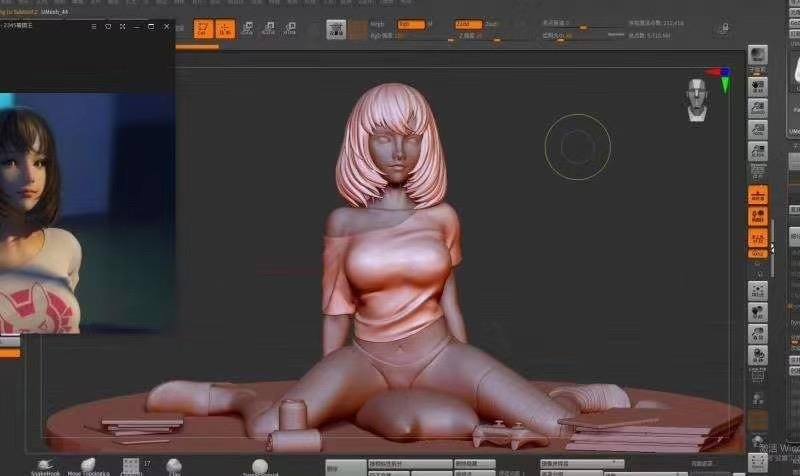
Task: Select the Rotate transform mode icon
Action: point(289,30)
